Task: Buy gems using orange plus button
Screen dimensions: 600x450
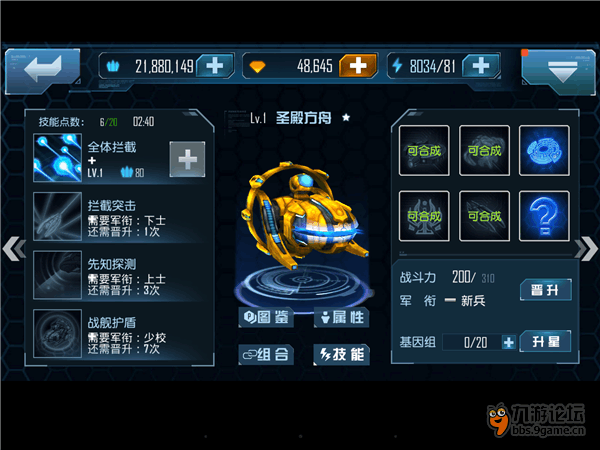Action: click(358, 66)
